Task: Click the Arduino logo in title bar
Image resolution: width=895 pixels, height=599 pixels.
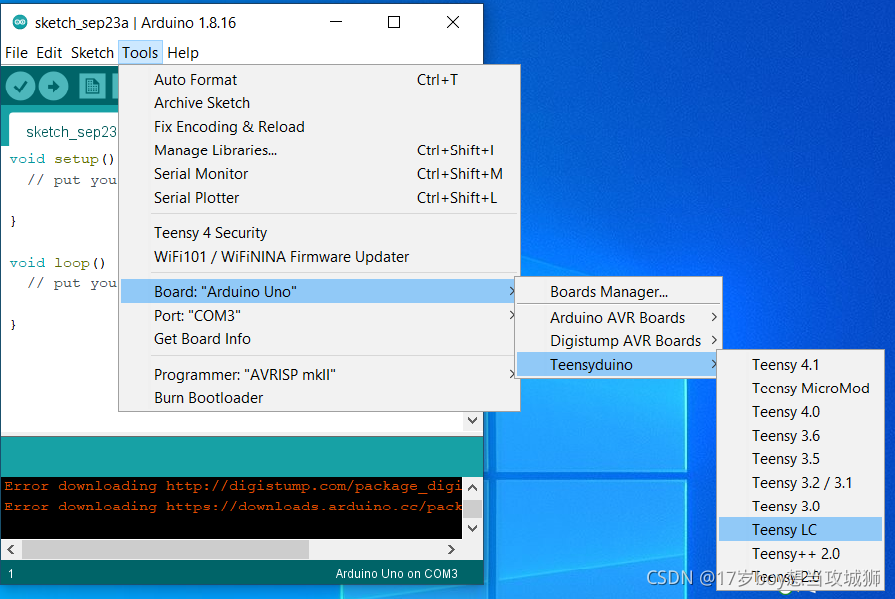Action: (20, 22)
